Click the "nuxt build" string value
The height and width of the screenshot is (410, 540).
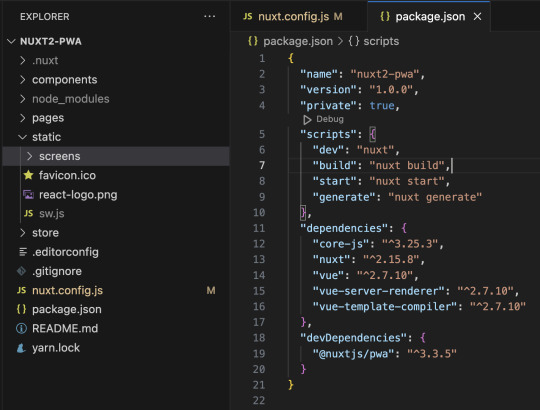tap(407, 166)
